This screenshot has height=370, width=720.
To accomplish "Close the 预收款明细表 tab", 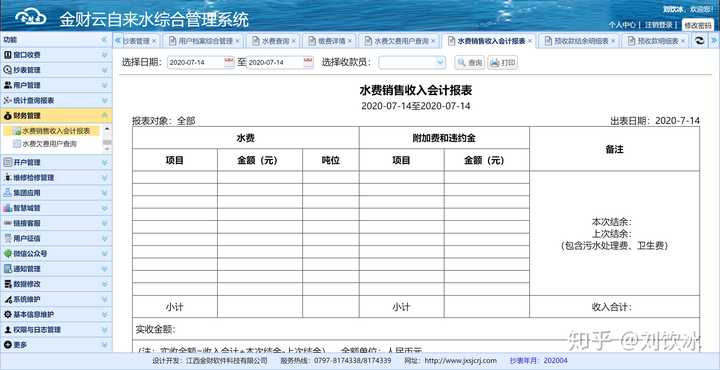I will coord(683,41).
